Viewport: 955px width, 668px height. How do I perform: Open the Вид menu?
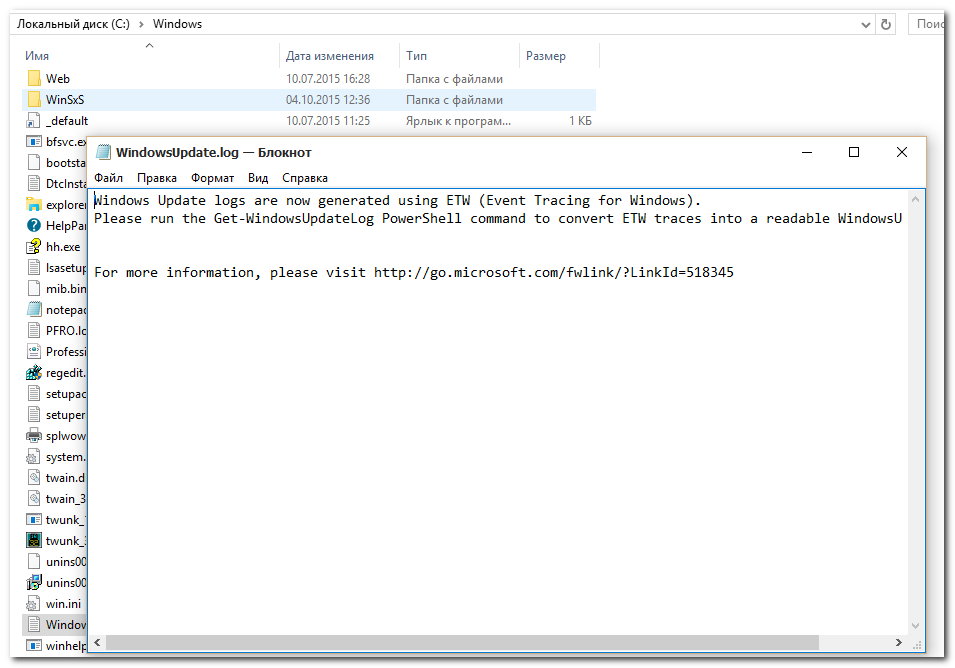pyautogui.click(x=258, y=178)
